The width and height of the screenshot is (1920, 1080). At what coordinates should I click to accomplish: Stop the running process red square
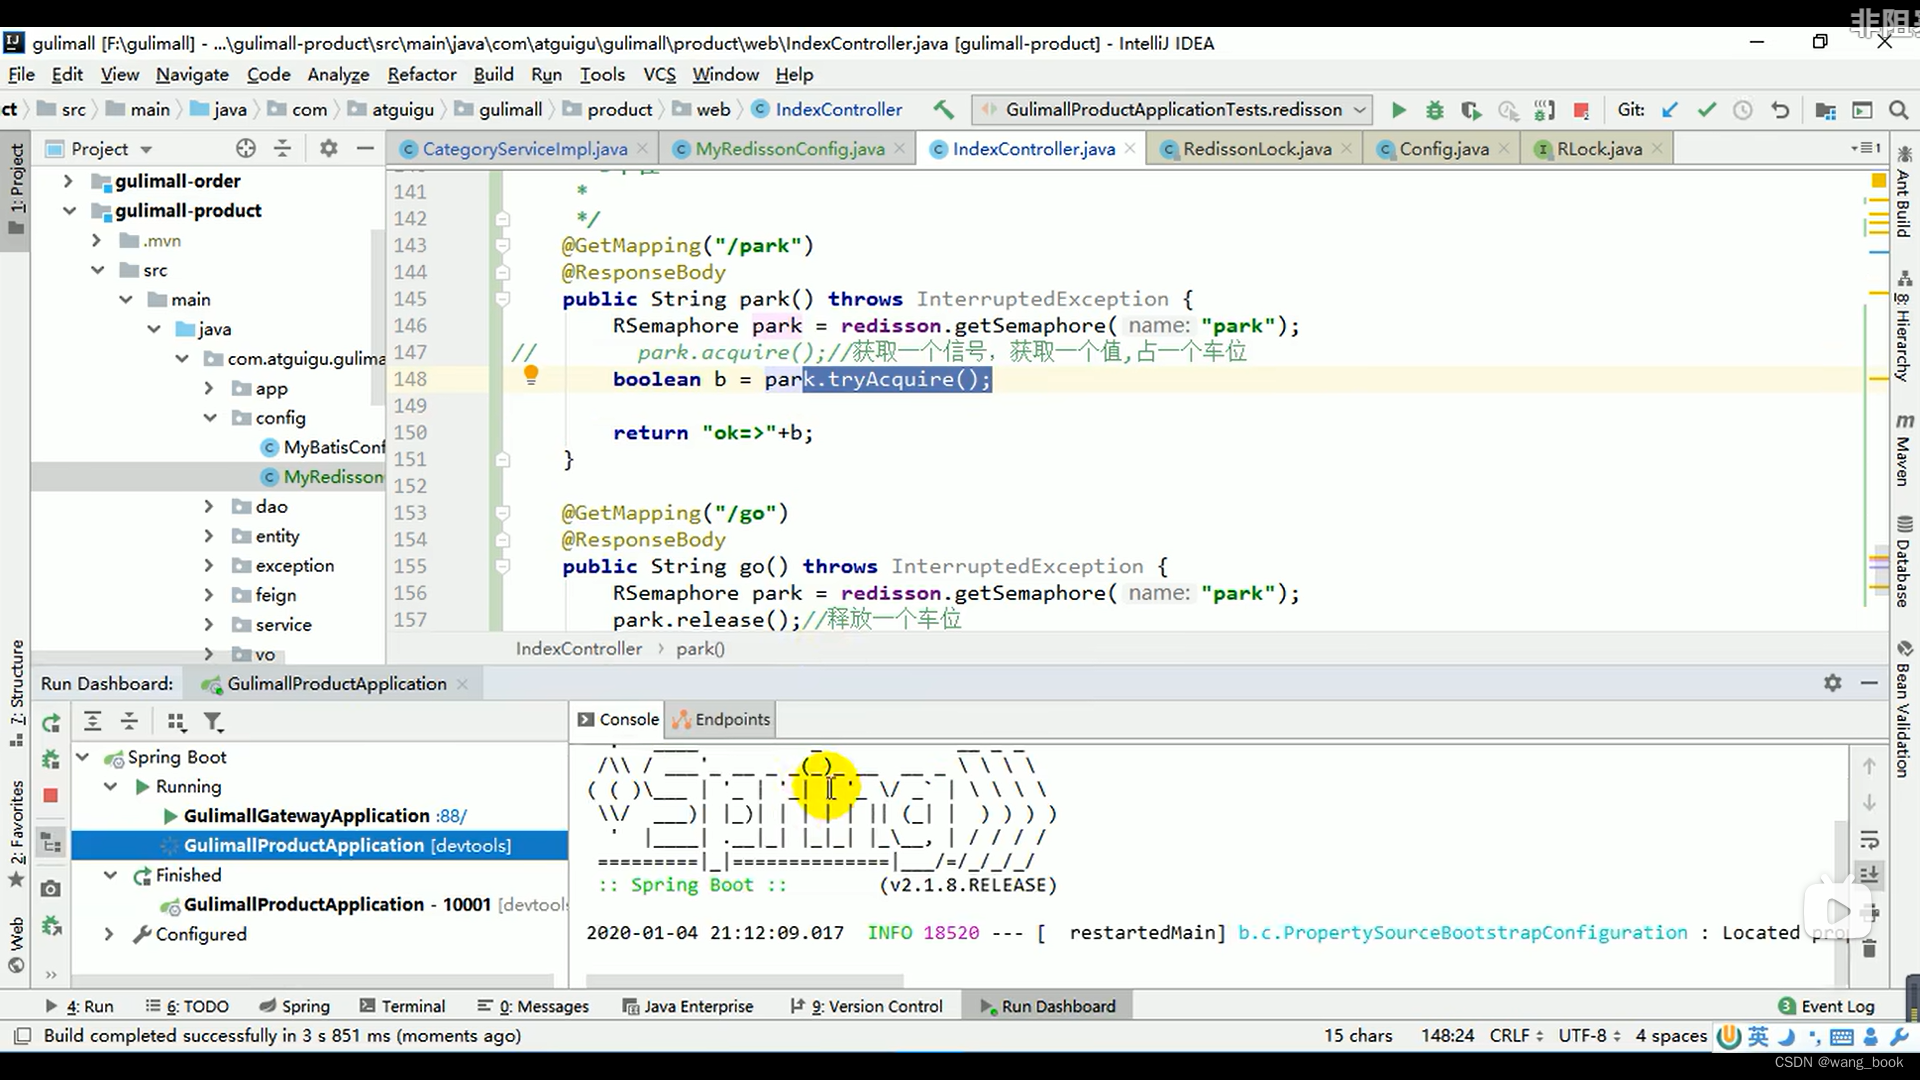1581,110
